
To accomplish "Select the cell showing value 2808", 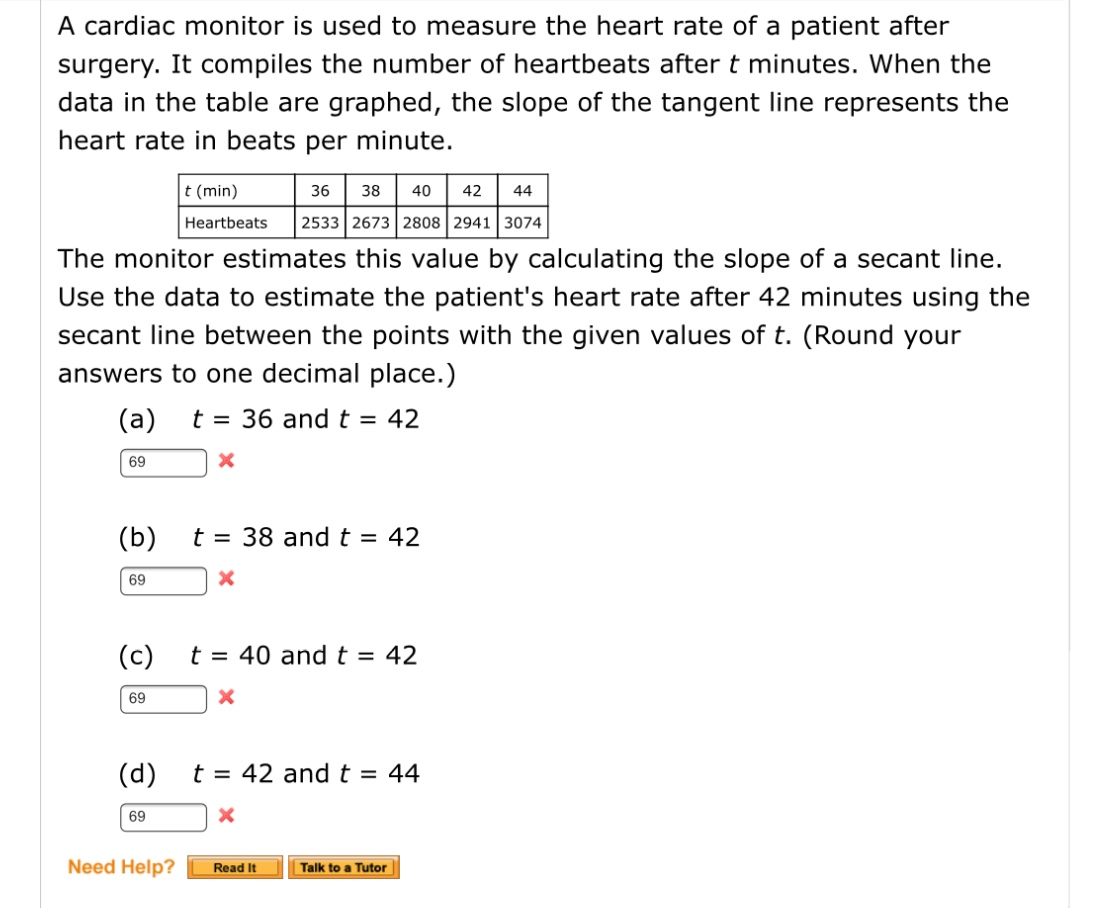I will coord(422,223).
